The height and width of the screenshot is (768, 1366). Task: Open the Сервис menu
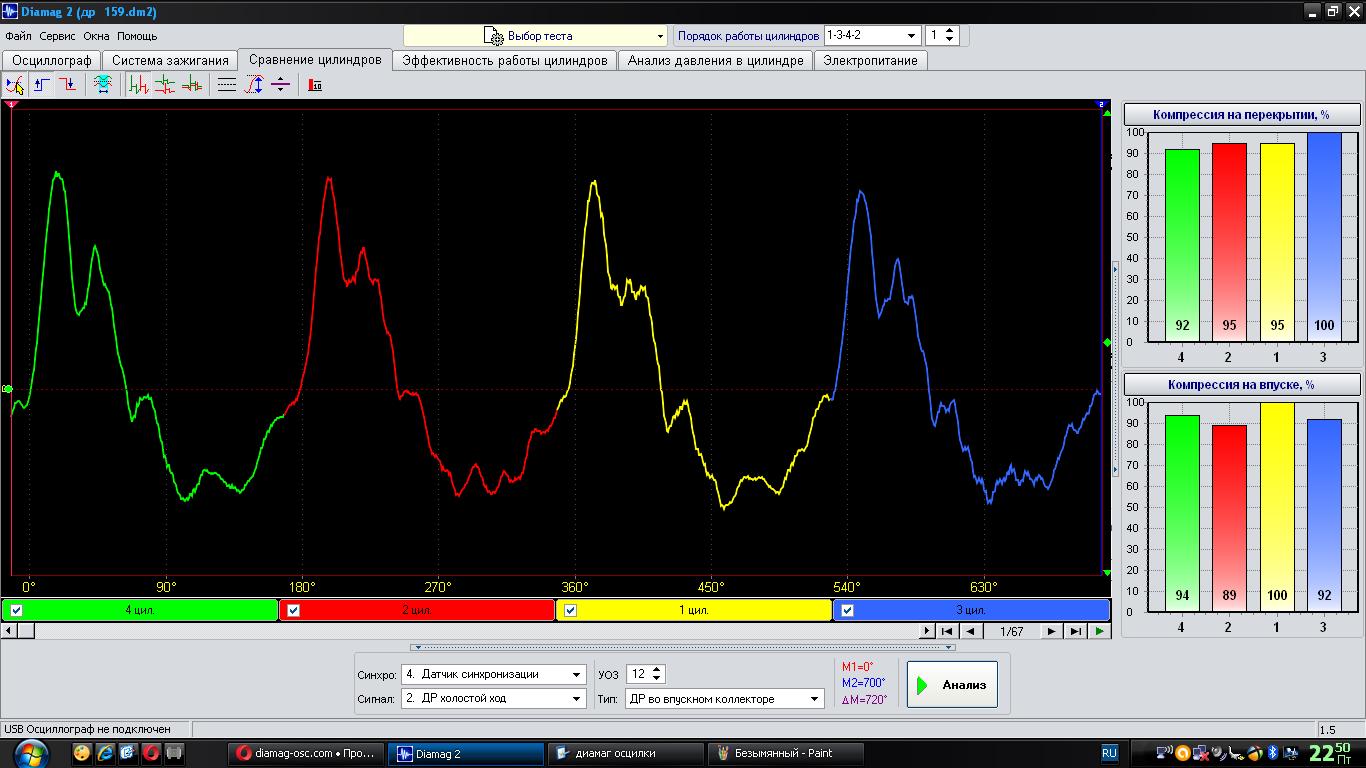tap(57, 36)
